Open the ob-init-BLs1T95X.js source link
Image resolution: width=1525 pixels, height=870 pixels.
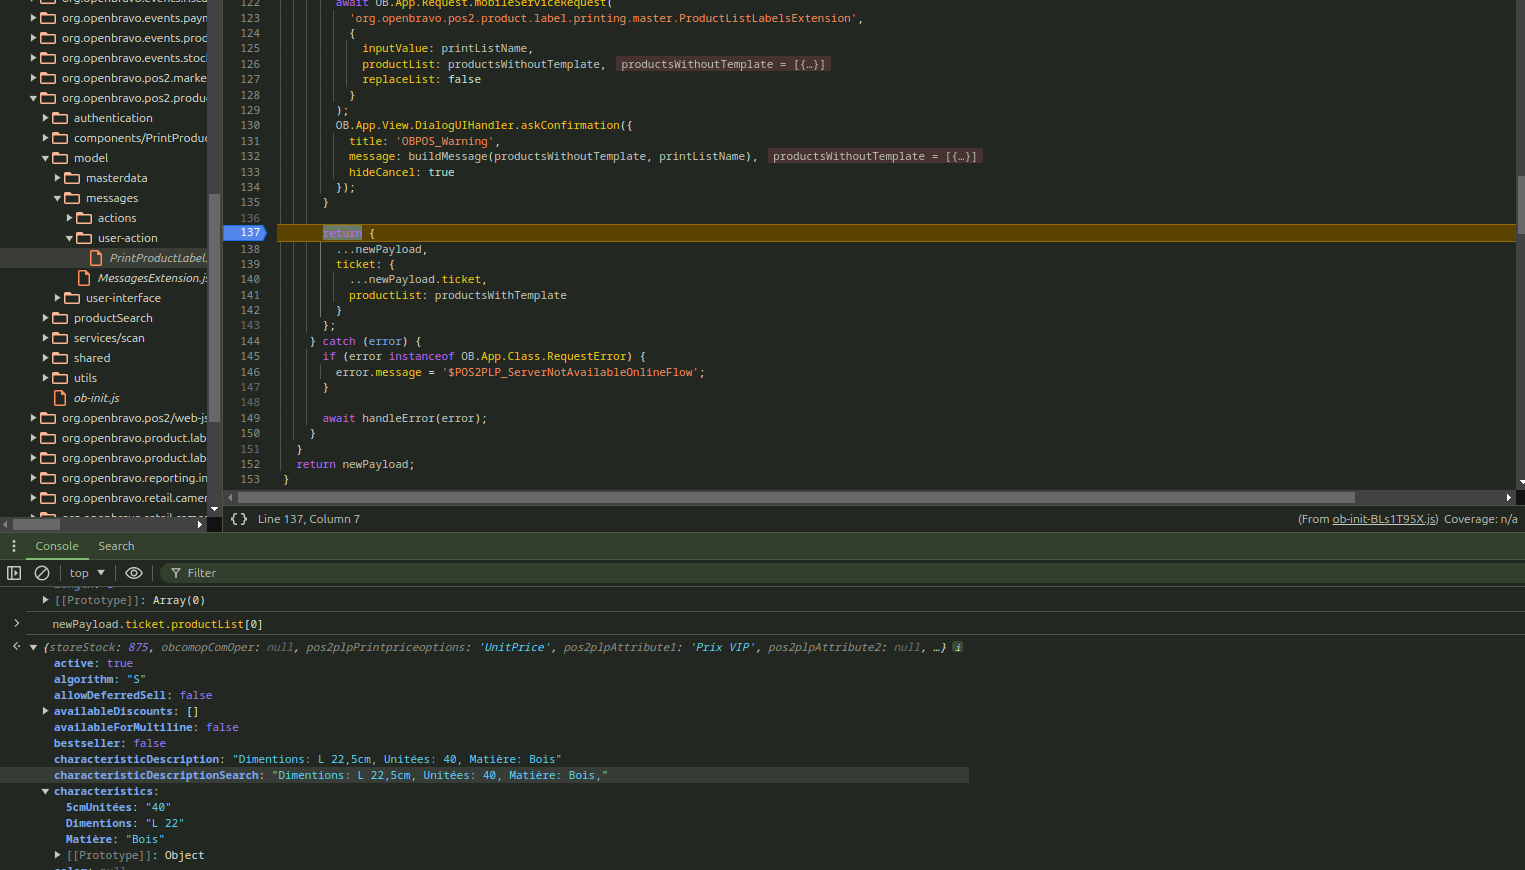tap(1384, 519)
